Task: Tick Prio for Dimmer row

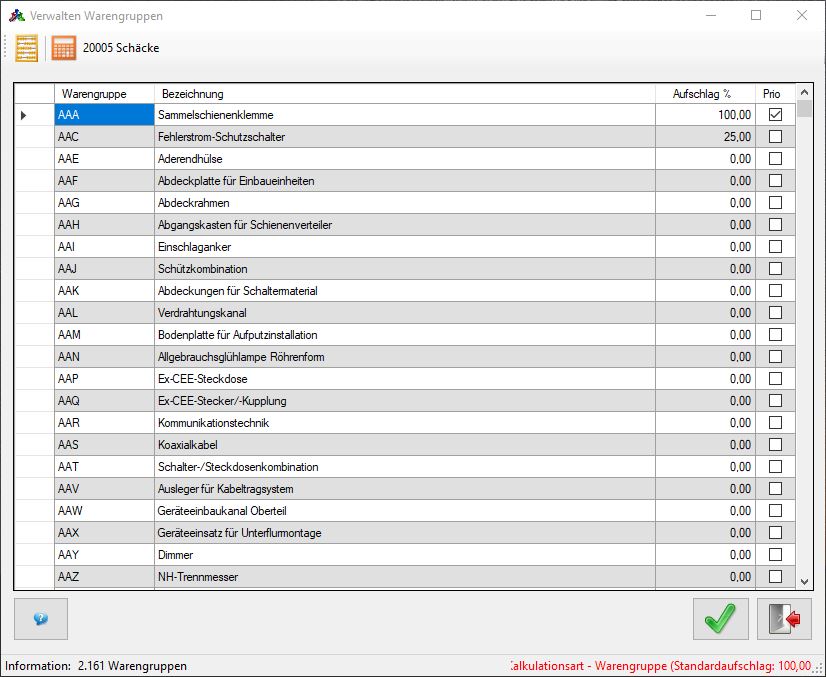Action: tap(775, 555)
